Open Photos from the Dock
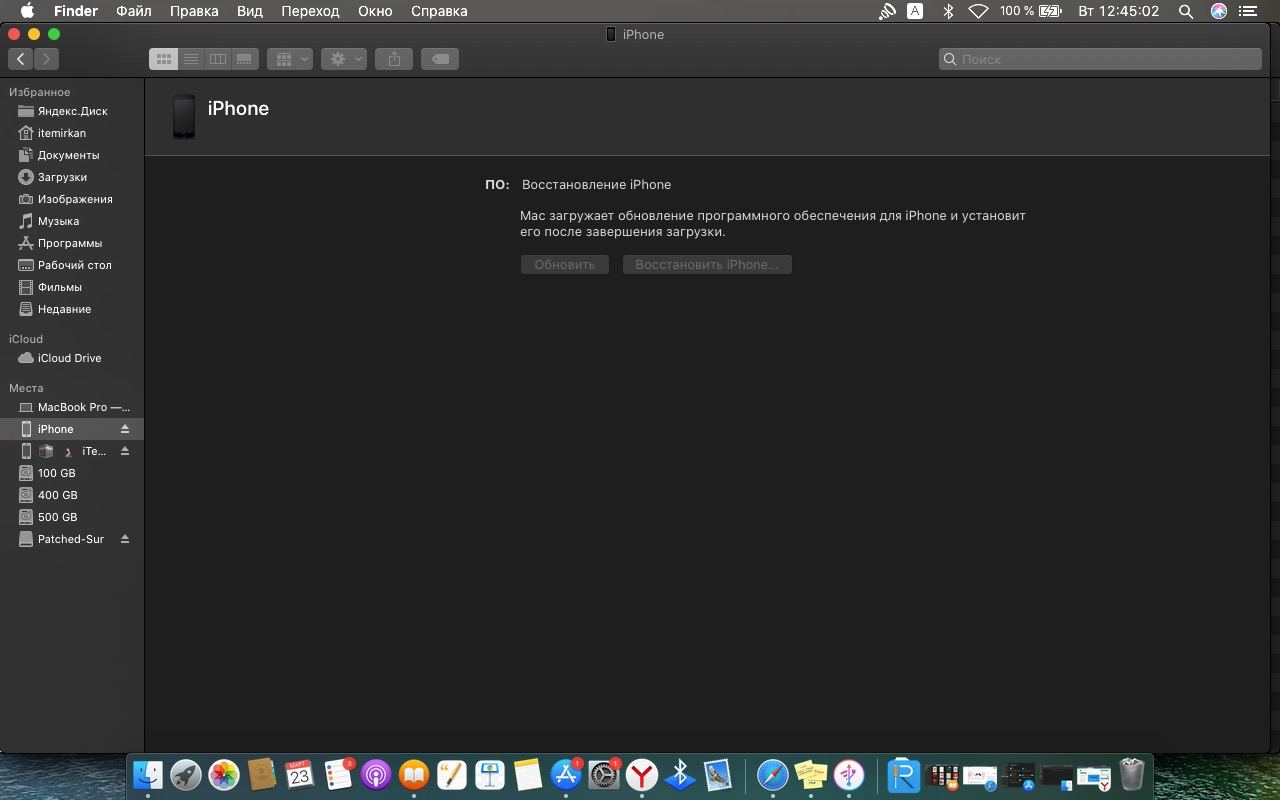 (223, 774)
